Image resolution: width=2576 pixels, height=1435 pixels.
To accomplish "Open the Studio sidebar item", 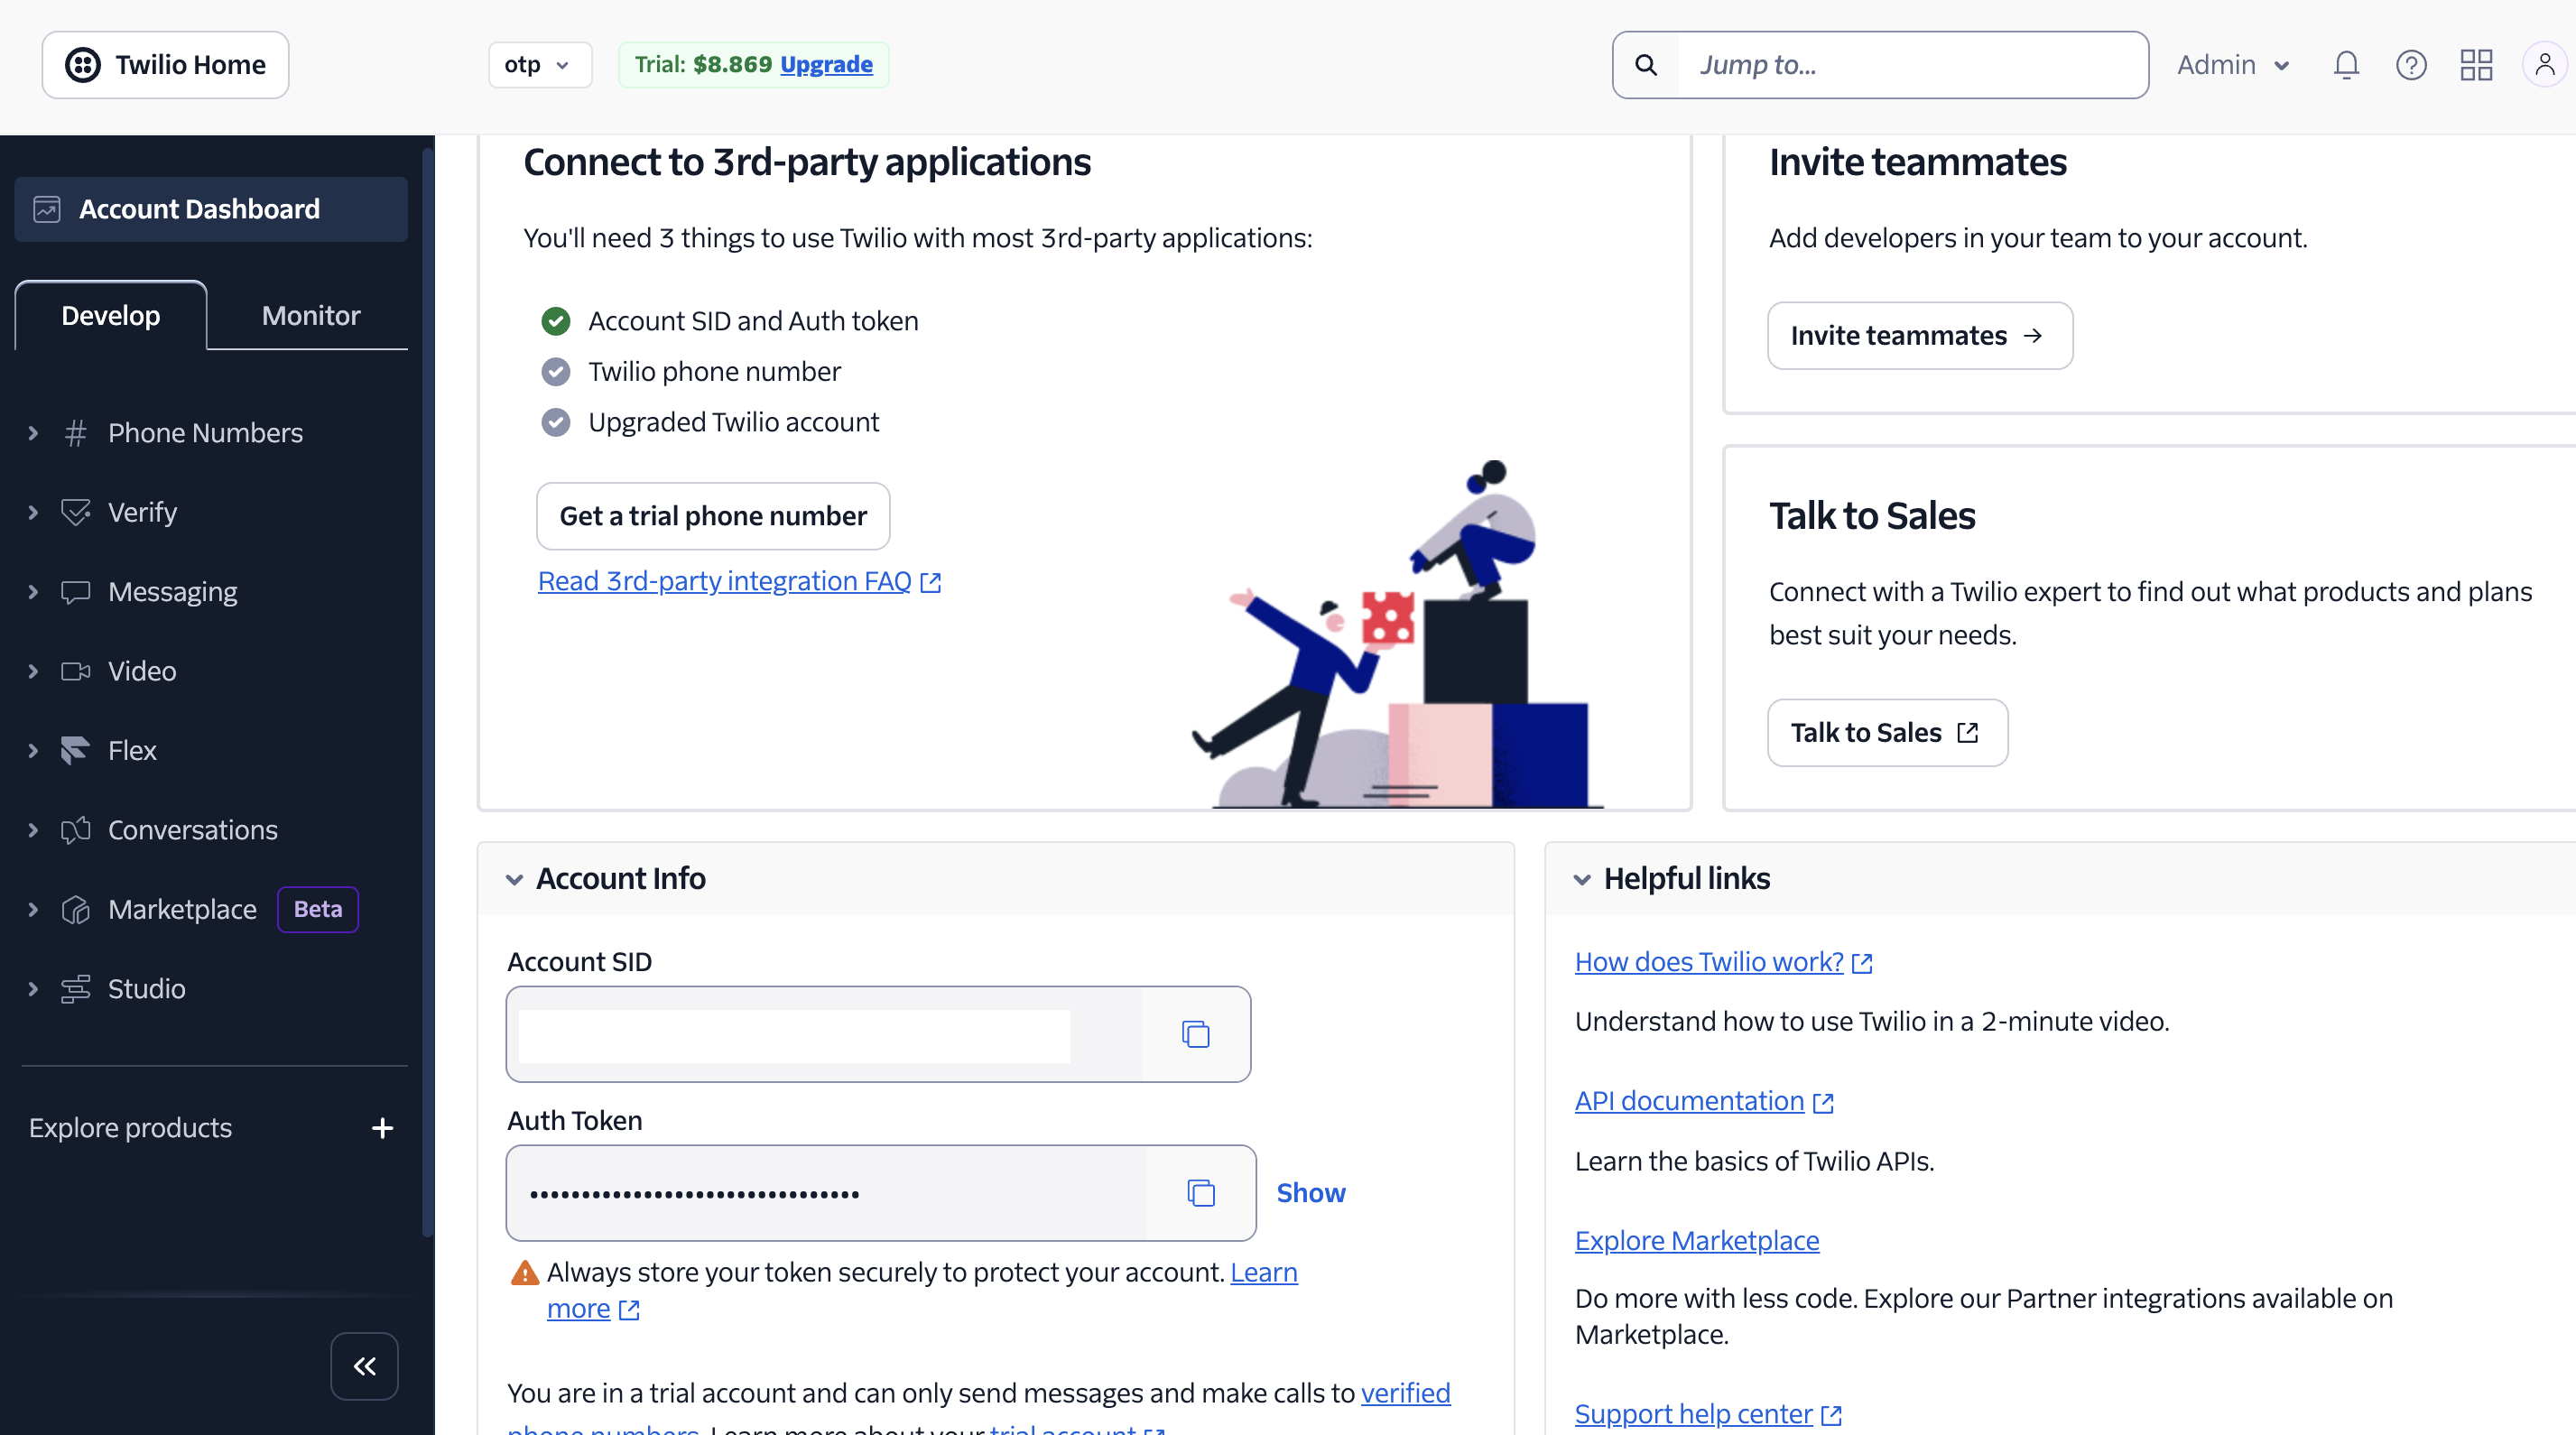I will pos(146,989).
